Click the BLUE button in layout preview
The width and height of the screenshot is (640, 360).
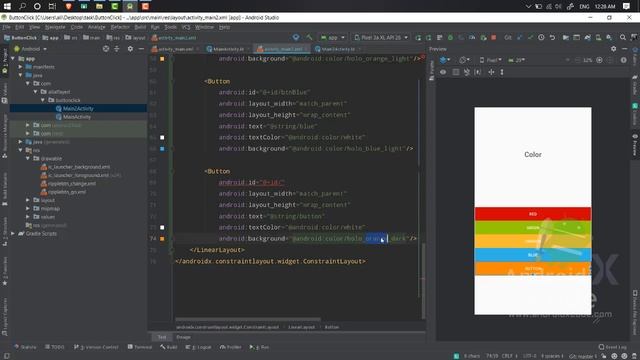533,255
